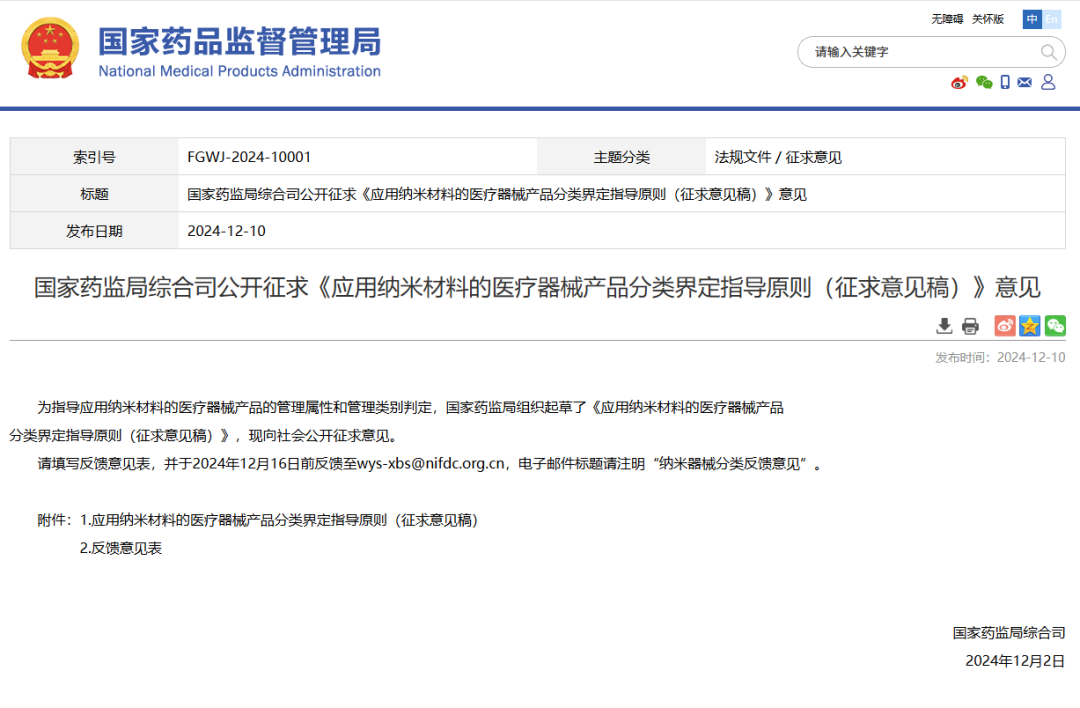The height and width of the screenshot is (708, 1080).
Task: Click the 法规文件 / 征求意见 category text
Action: 778,158
